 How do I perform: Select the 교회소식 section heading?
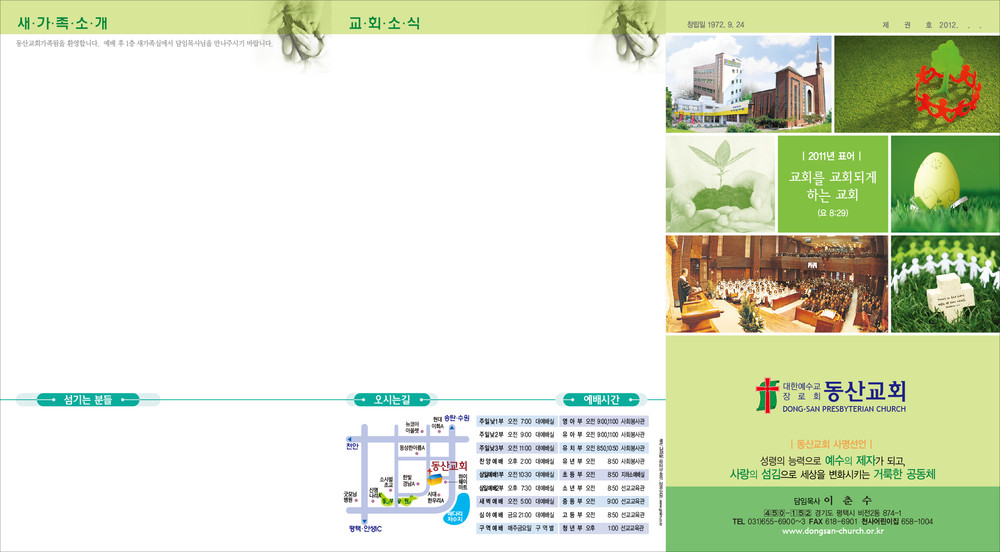(x=384, y=21)
